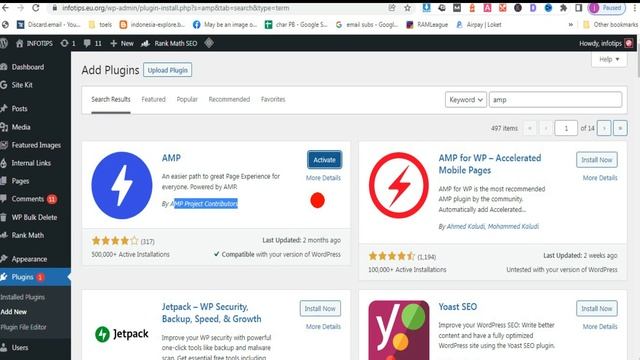Activate the AMP plugin
This screenshot has height=360, width=640.
pyautogui.click(x=324, y=160)
